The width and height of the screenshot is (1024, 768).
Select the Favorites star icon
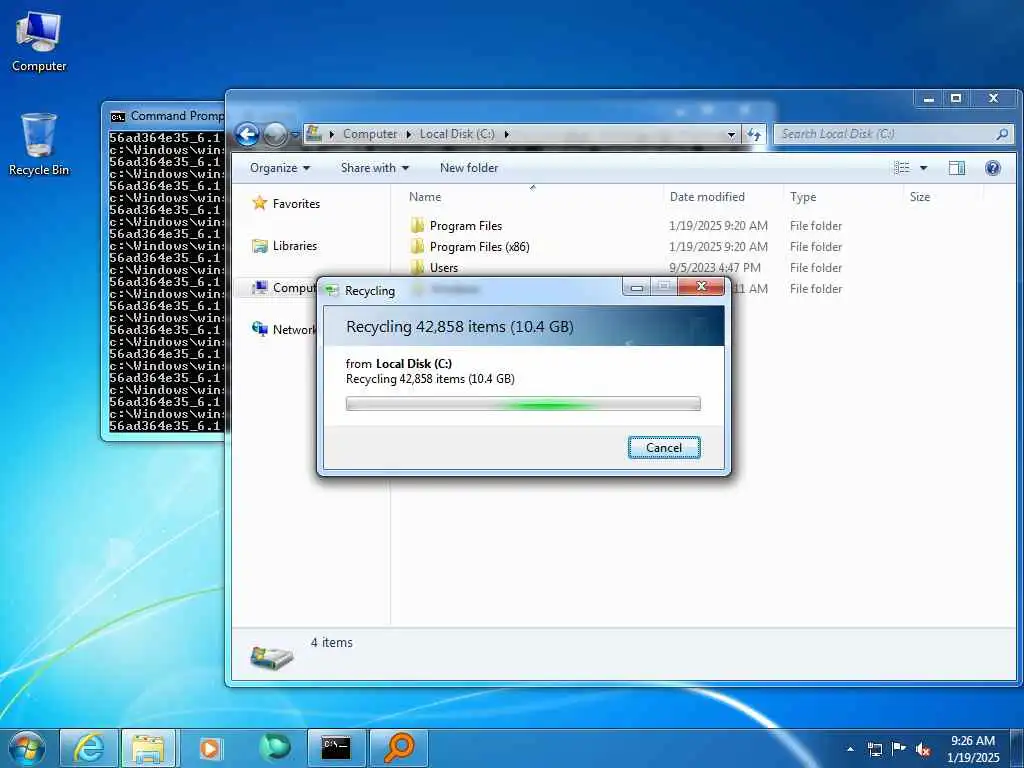point(260,203)
